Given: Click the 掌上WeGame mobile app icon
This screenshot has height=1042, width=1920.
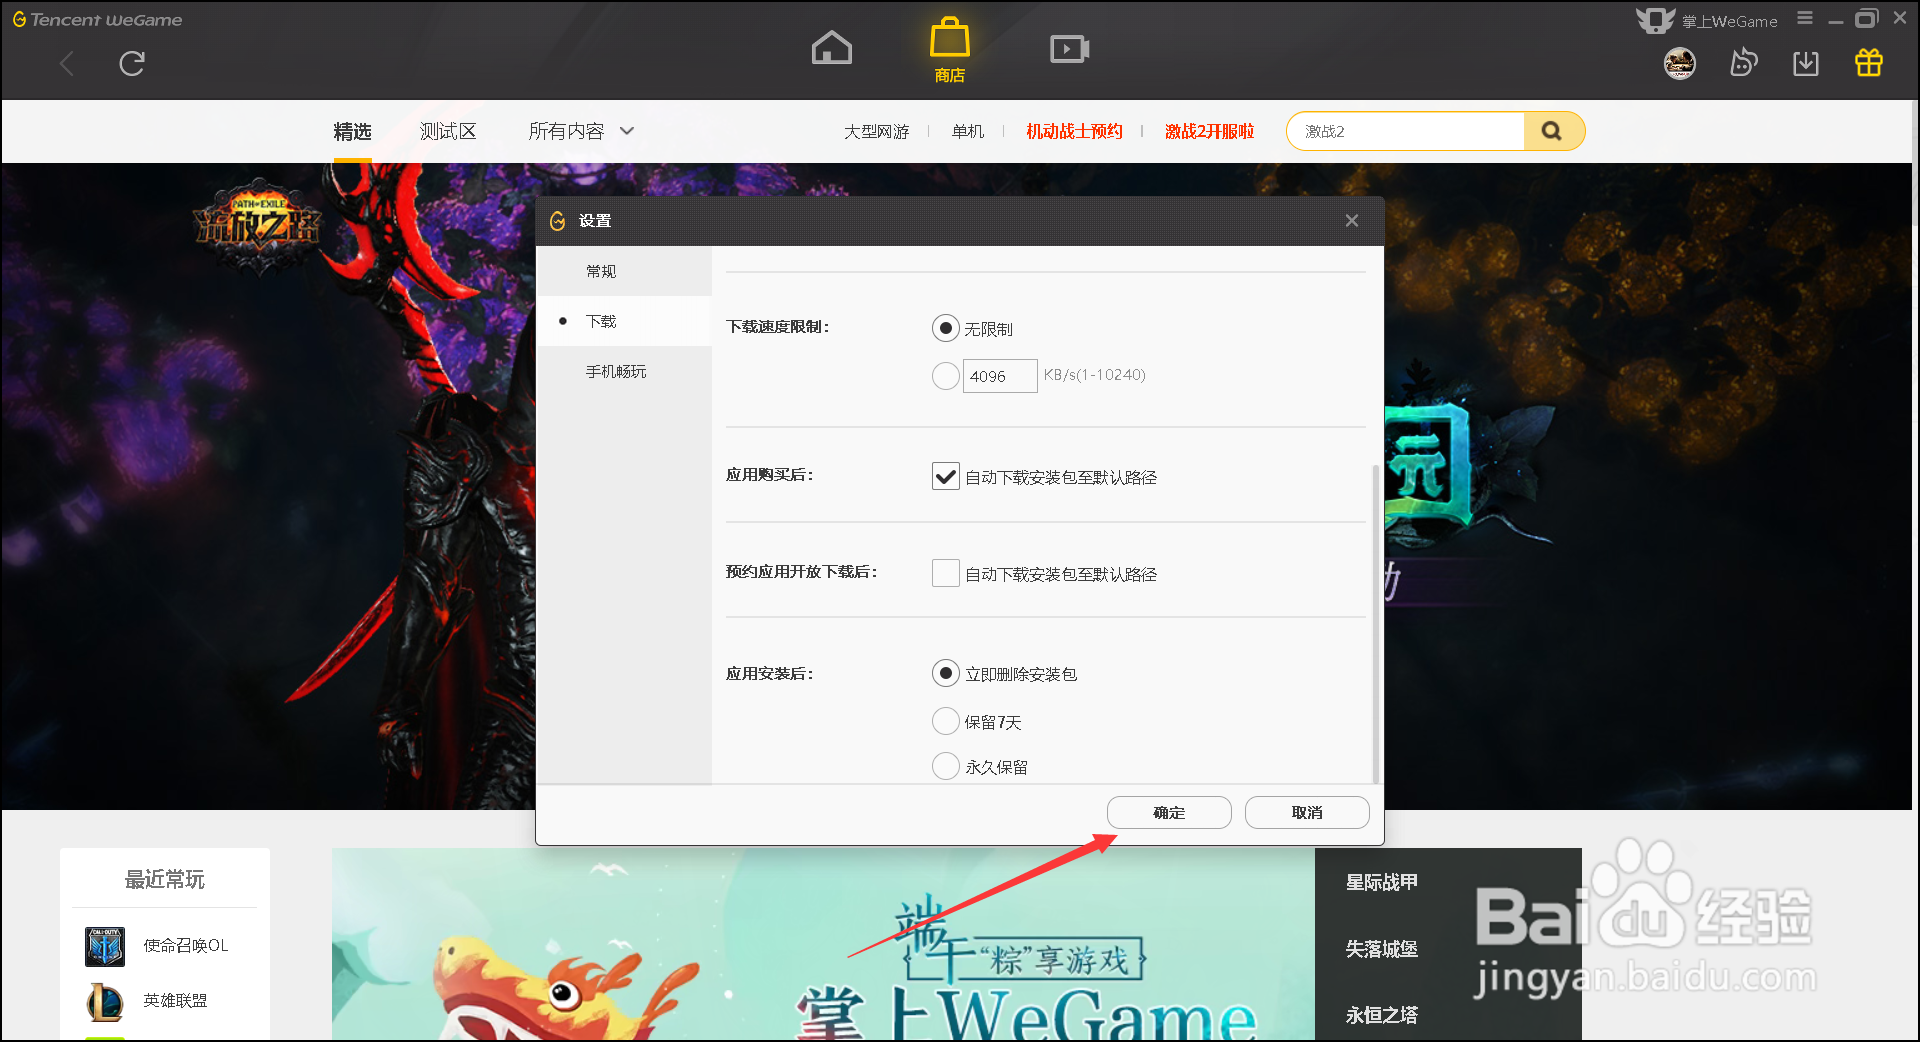Looking at the screenshot, I should [1655, 19].
